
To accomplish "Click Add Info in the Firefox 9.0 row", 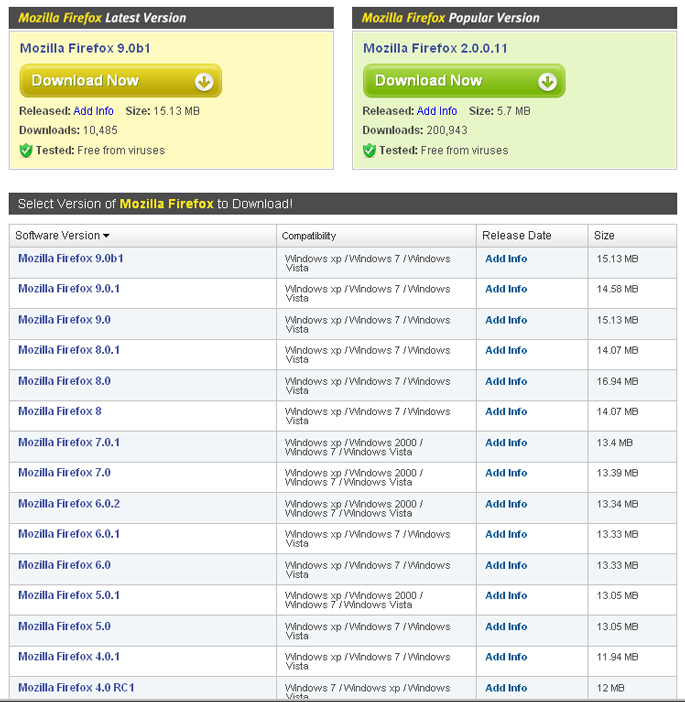I will (506, 320).
